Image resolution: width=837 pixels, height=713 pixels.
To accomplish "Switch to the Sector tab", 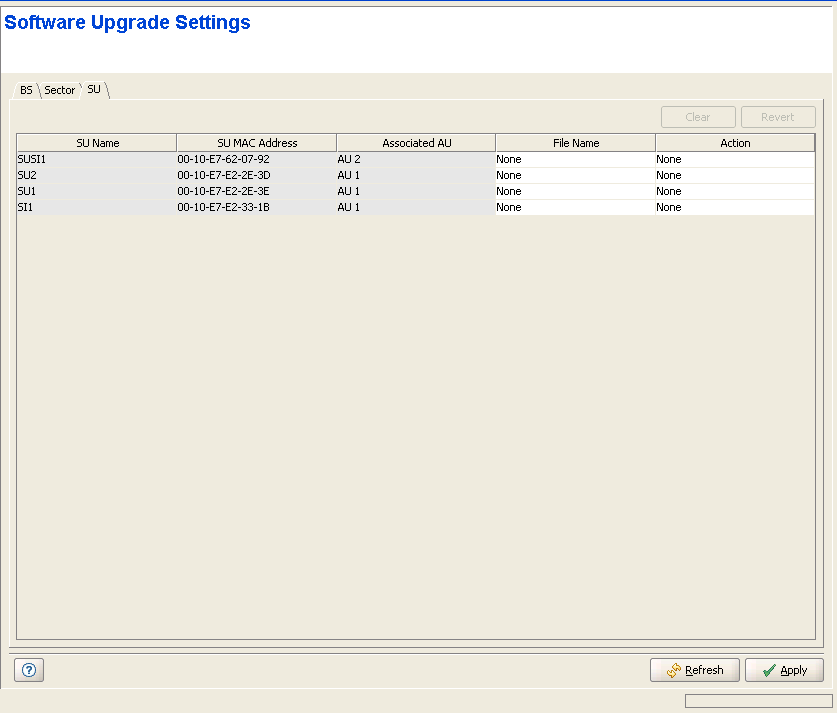I will click(x=60, y=90).
